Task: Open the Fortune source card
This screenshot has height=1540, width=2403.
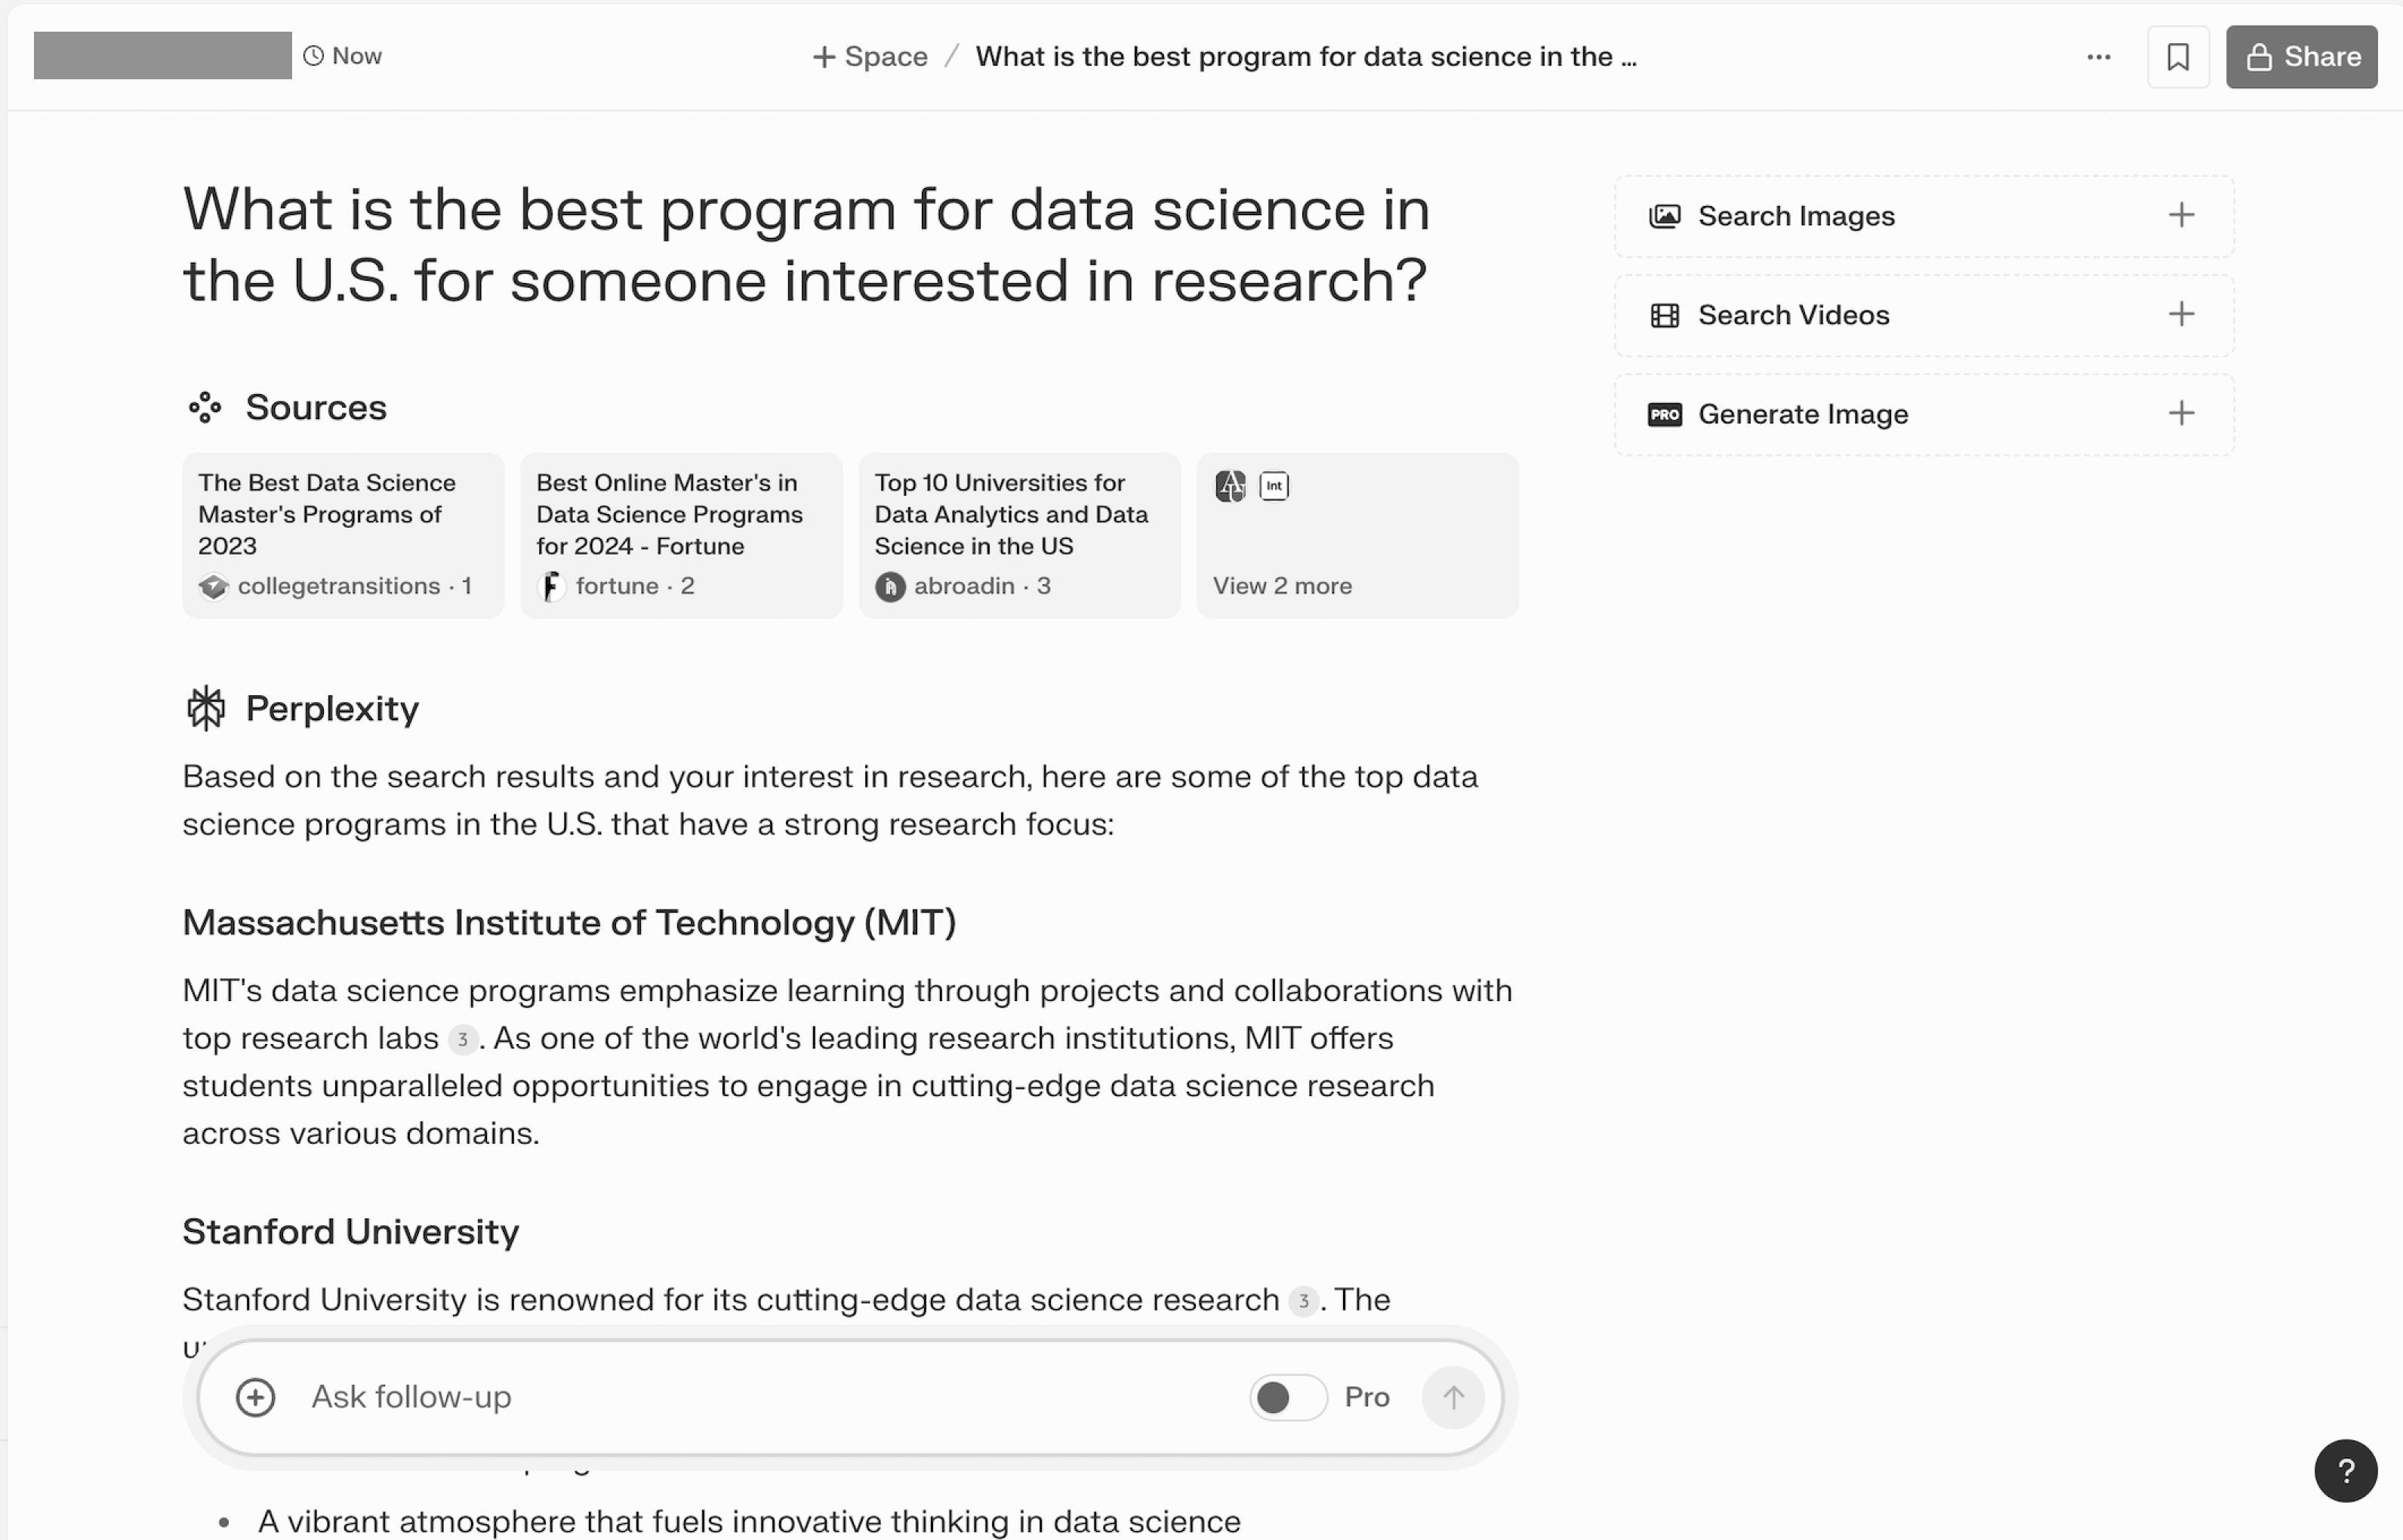Action: (680, 536)
